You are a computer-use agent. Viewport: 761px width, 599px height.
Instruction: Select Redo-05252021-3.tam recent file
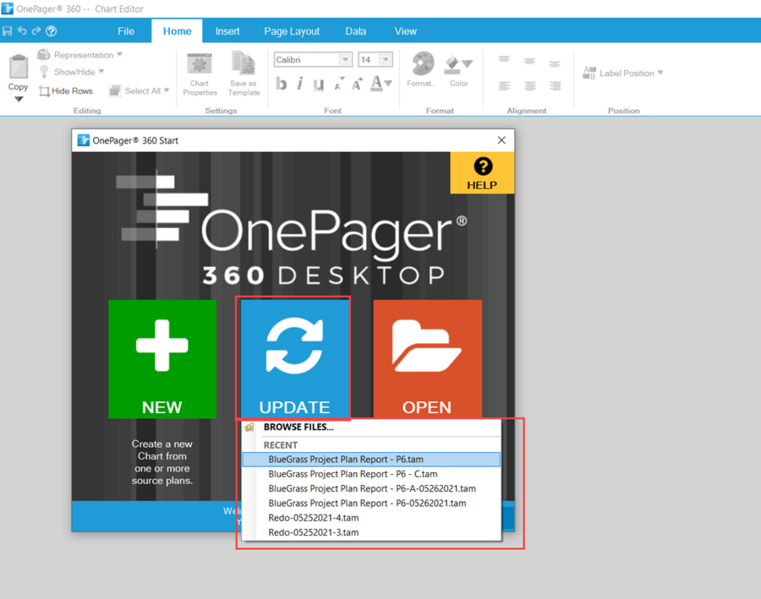pyautogui.click(x=371, y=532)
